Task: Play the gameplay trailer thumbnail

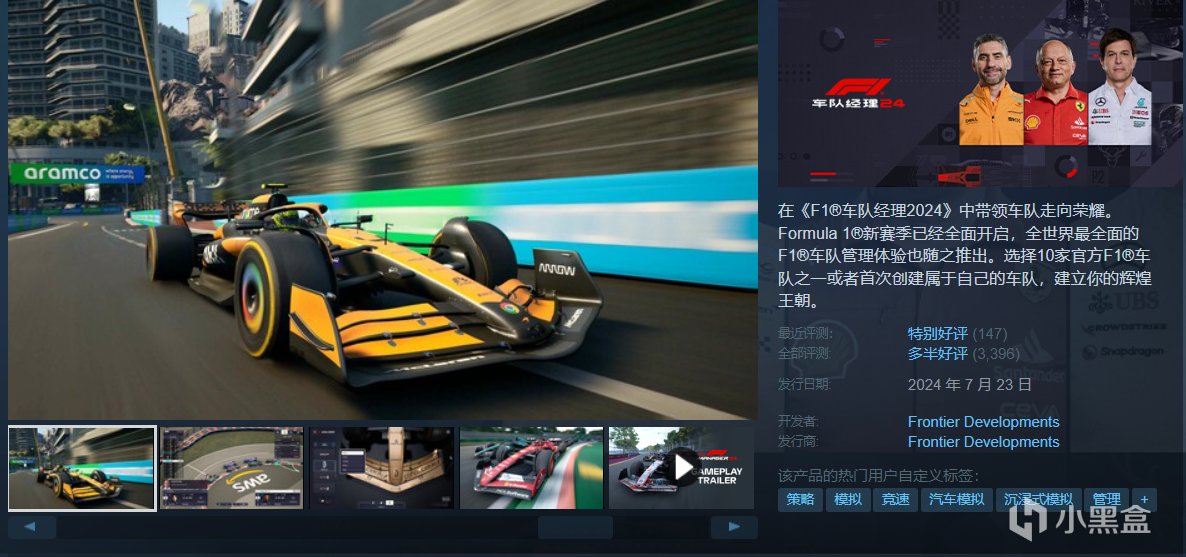Action: coord(681,468)
